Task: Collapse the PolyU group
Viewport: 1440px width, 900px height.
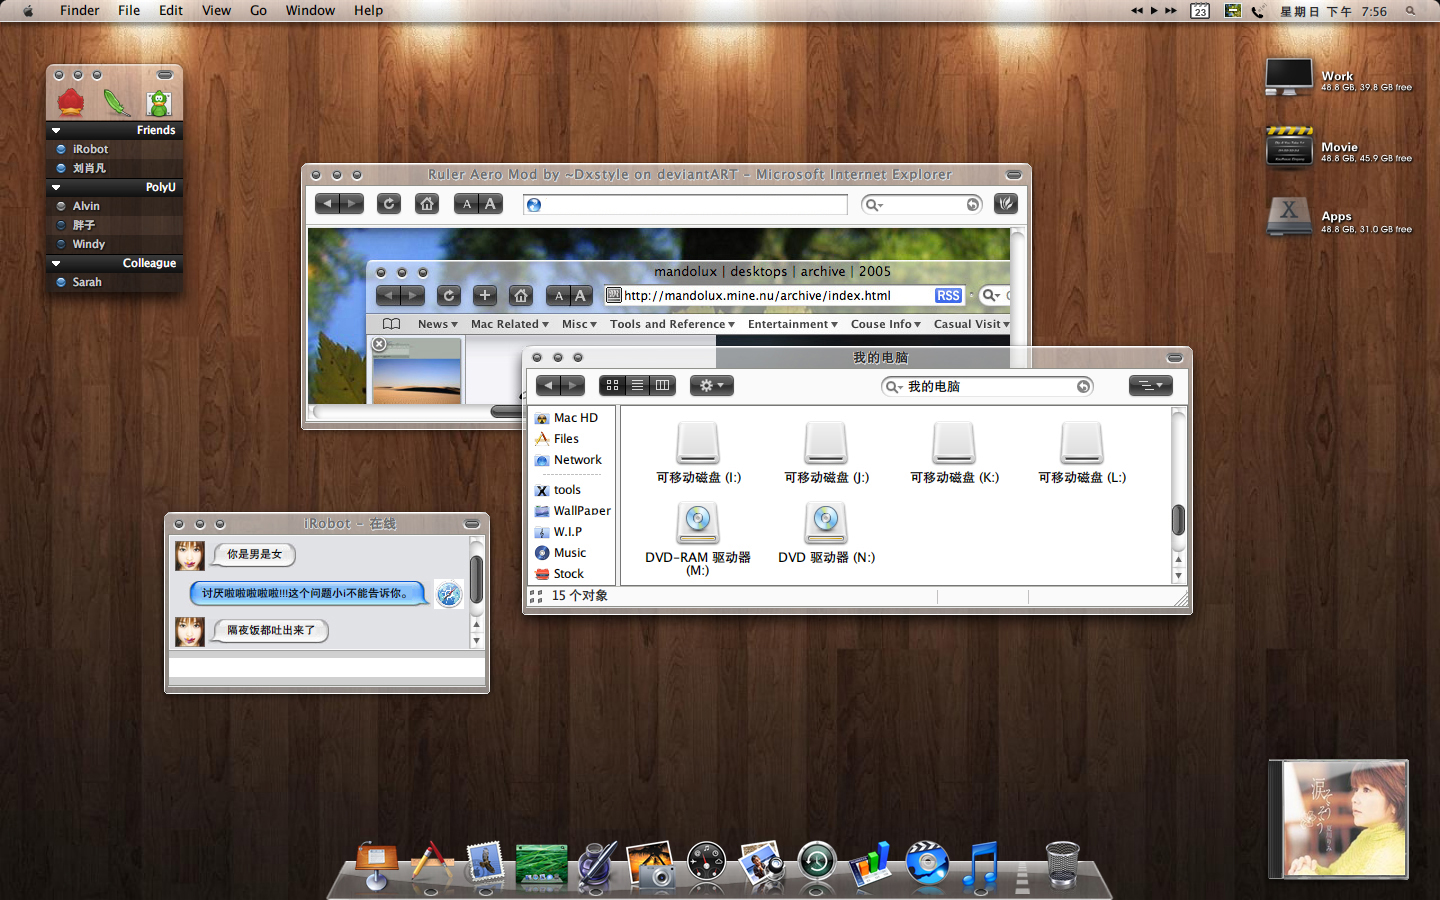Action: click(x=56, y=187)
